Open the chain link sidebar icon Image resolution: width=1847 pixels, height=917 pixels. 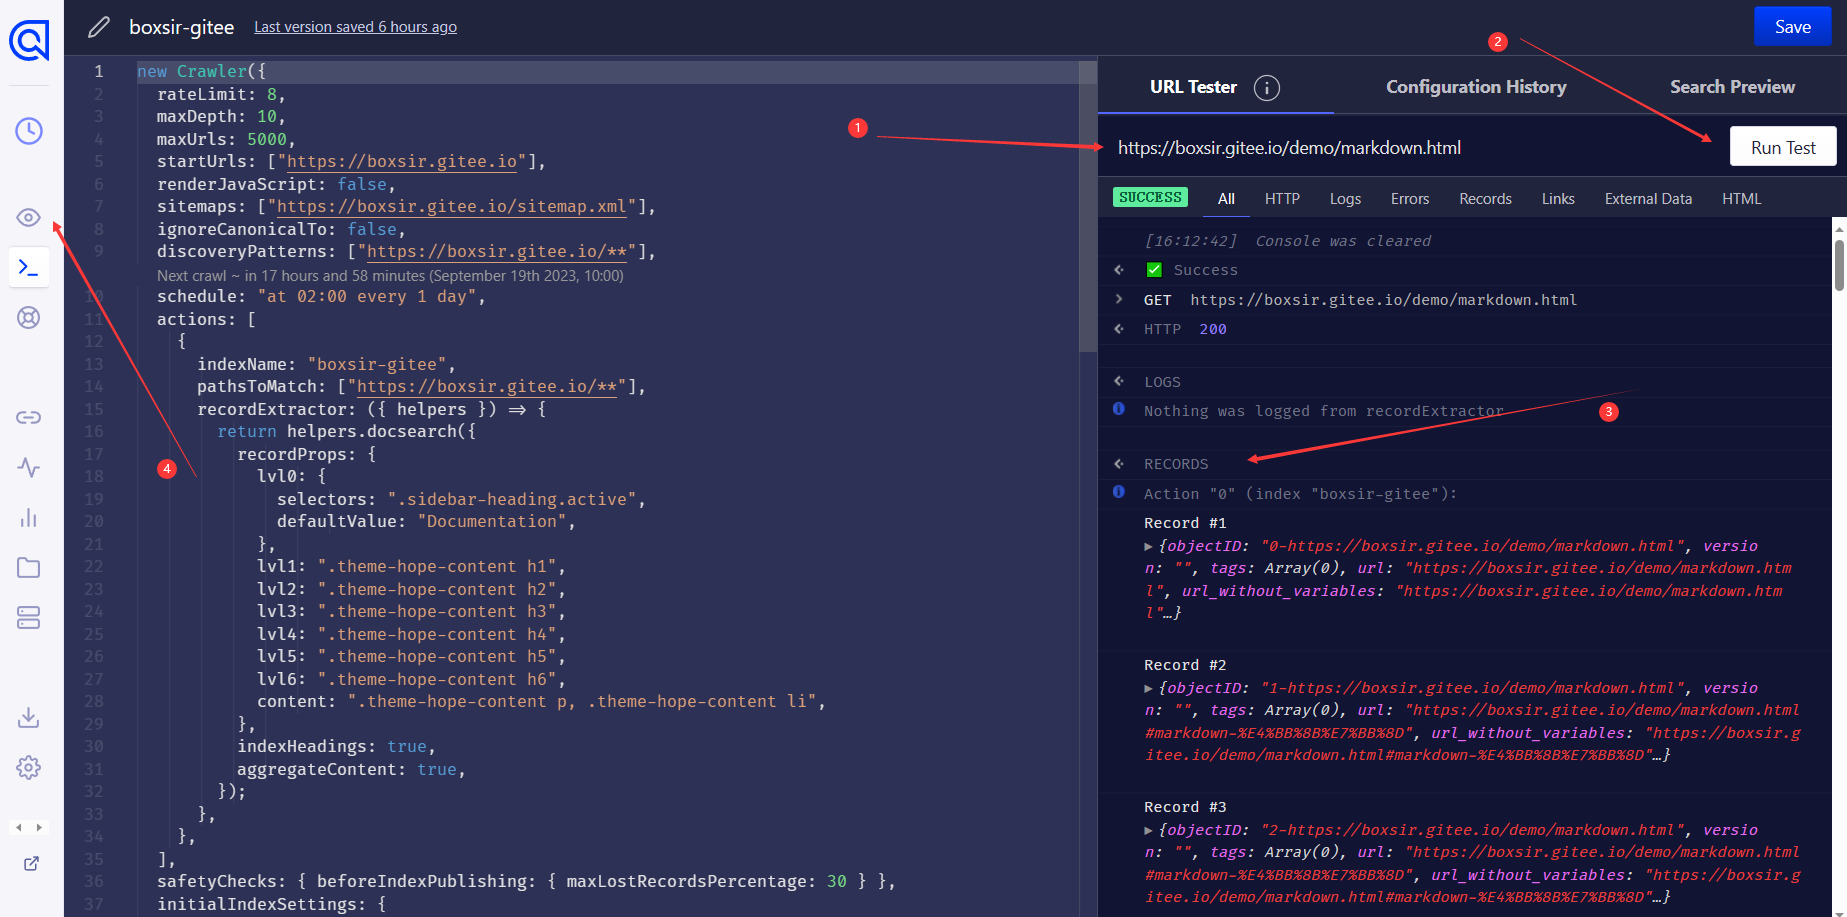tap(29, 417)
